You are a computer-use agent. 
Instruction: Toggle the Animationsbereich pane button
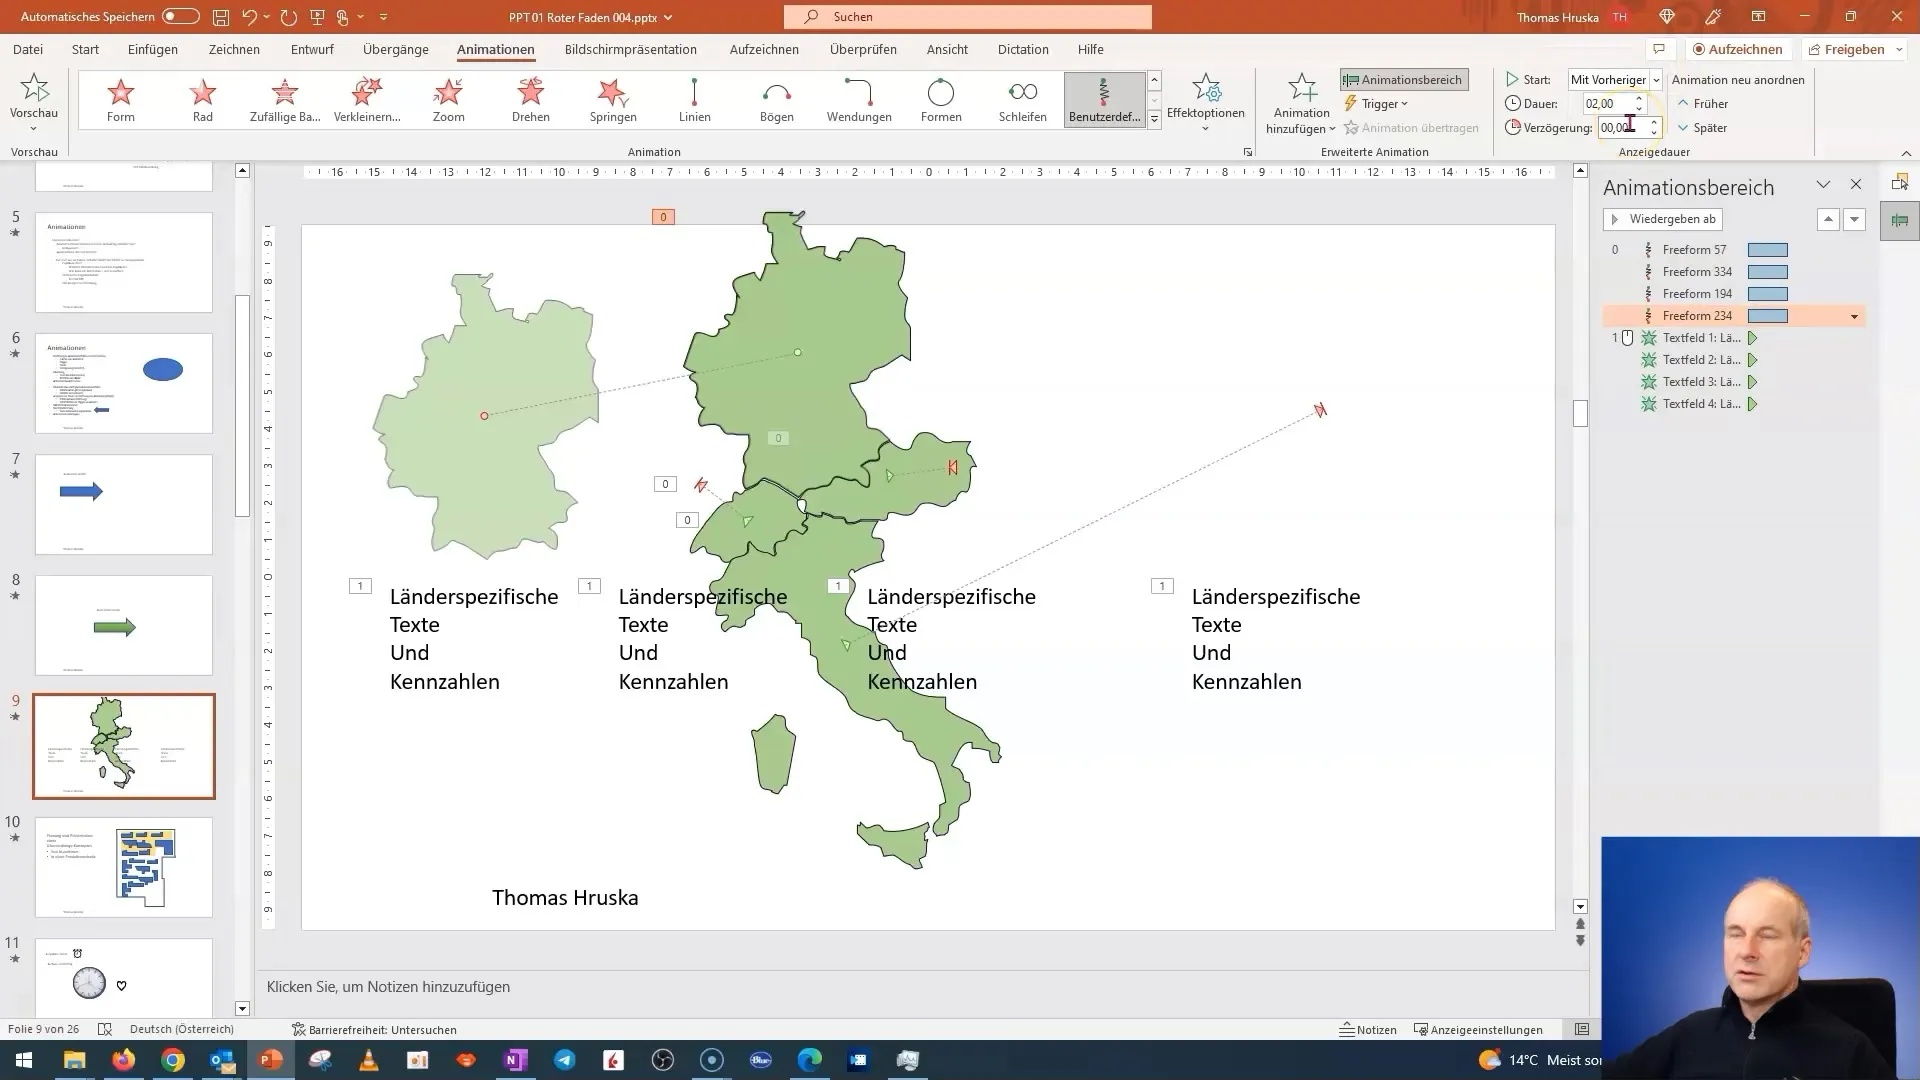point(1404,80)
